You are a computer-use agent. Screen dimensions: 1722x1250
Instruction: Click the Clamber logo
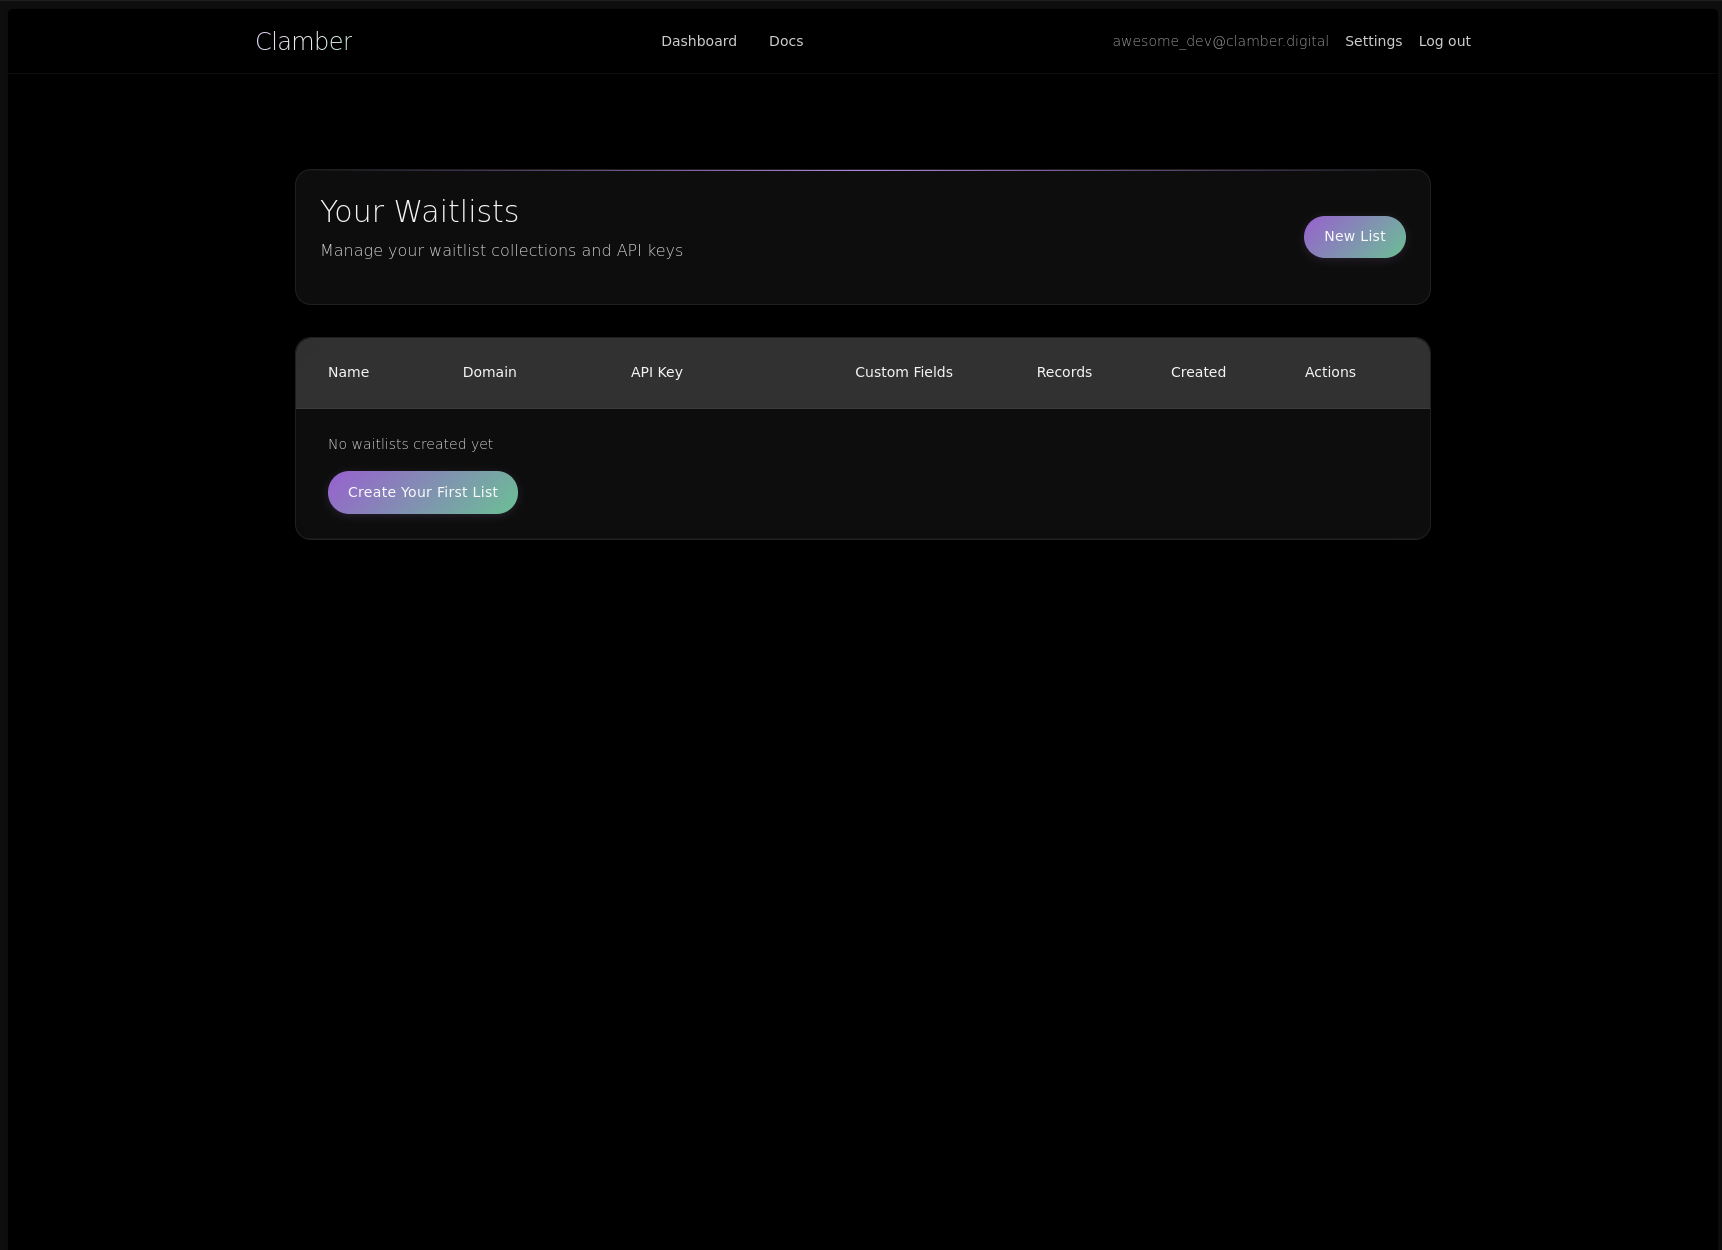[x=304, y=42]
